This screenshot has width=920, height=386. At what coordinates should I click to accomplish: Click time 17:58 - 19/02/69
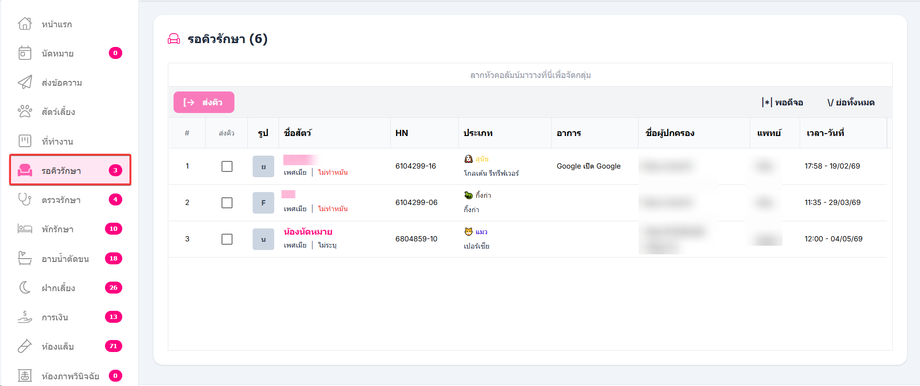[x=833, y=167]
